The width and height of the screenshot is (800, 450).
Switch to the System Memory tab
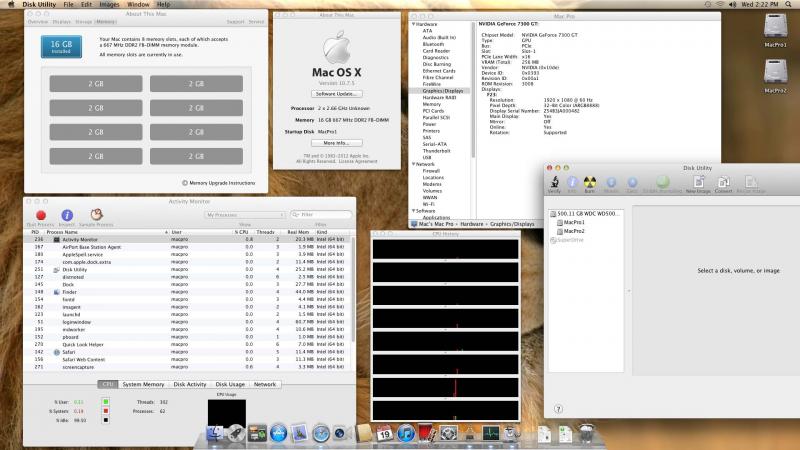143,384
